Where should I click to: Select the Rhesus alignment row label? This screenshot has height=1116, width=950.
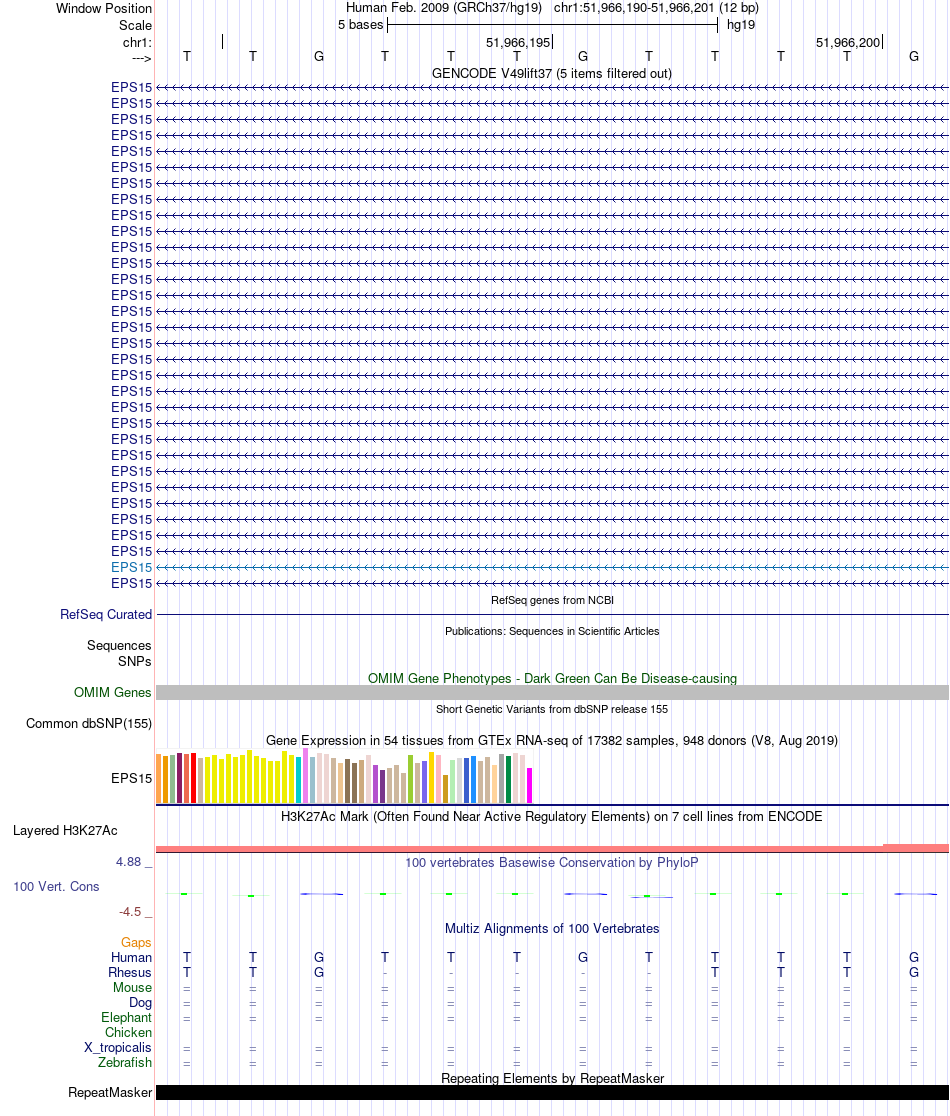pos(130,973)
